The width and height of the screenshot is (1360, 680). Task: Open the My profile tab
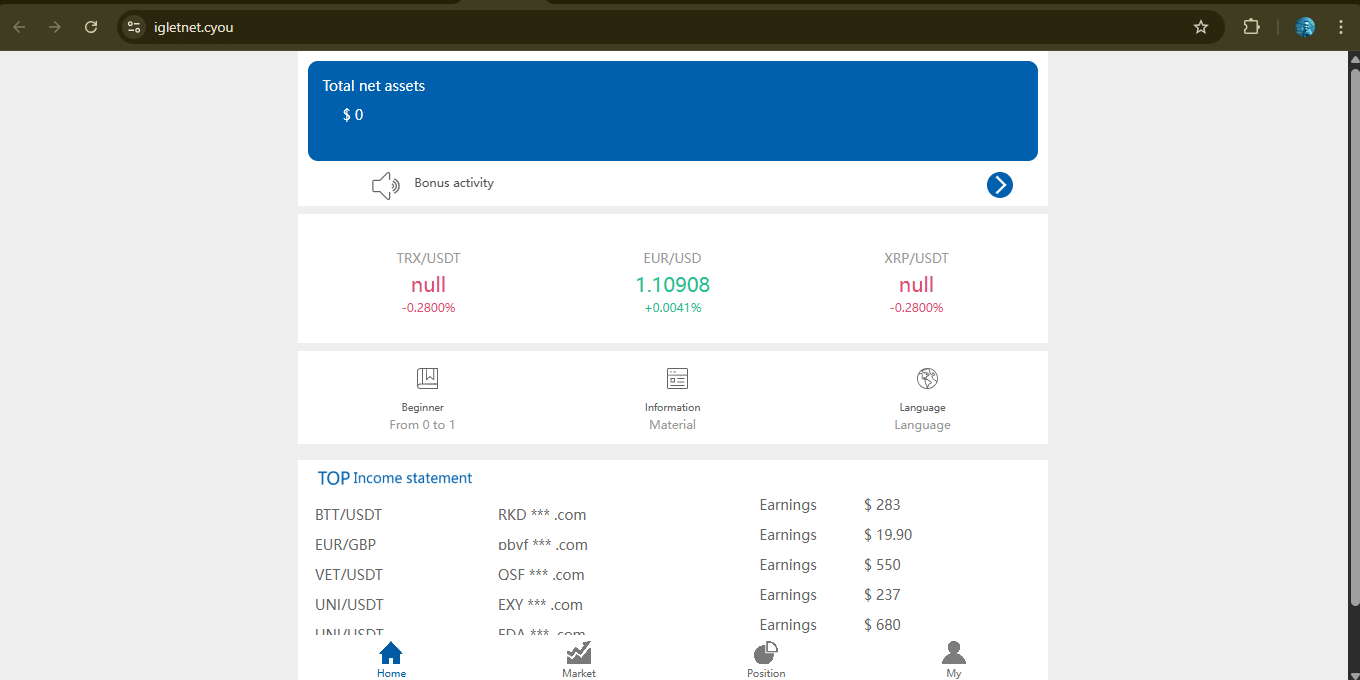tap(953, 659)
